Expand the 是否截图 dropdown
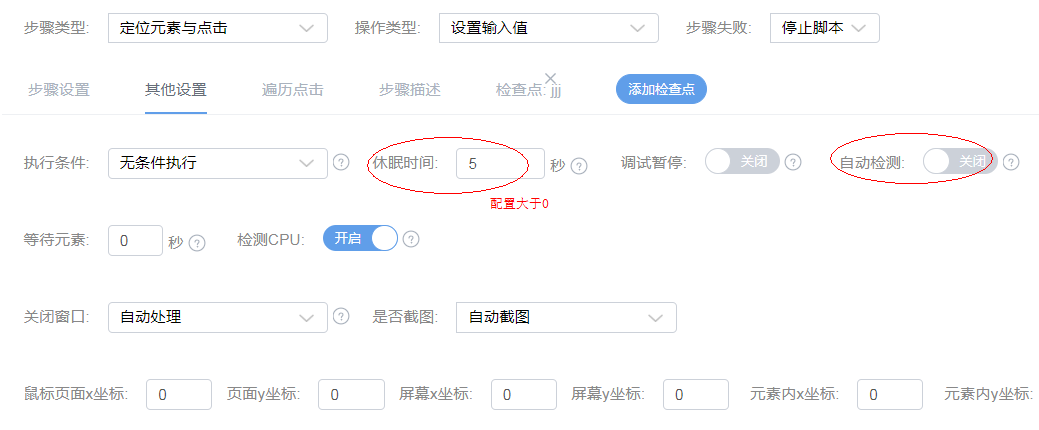 point(565,317)
